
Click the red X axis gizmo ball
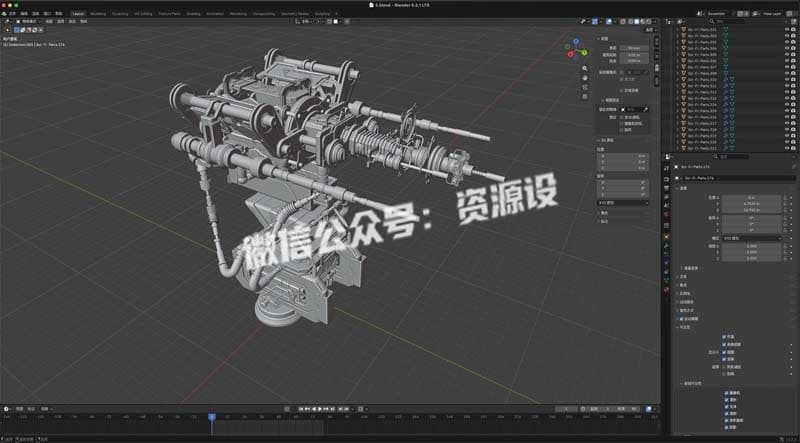tap(570, 54)
